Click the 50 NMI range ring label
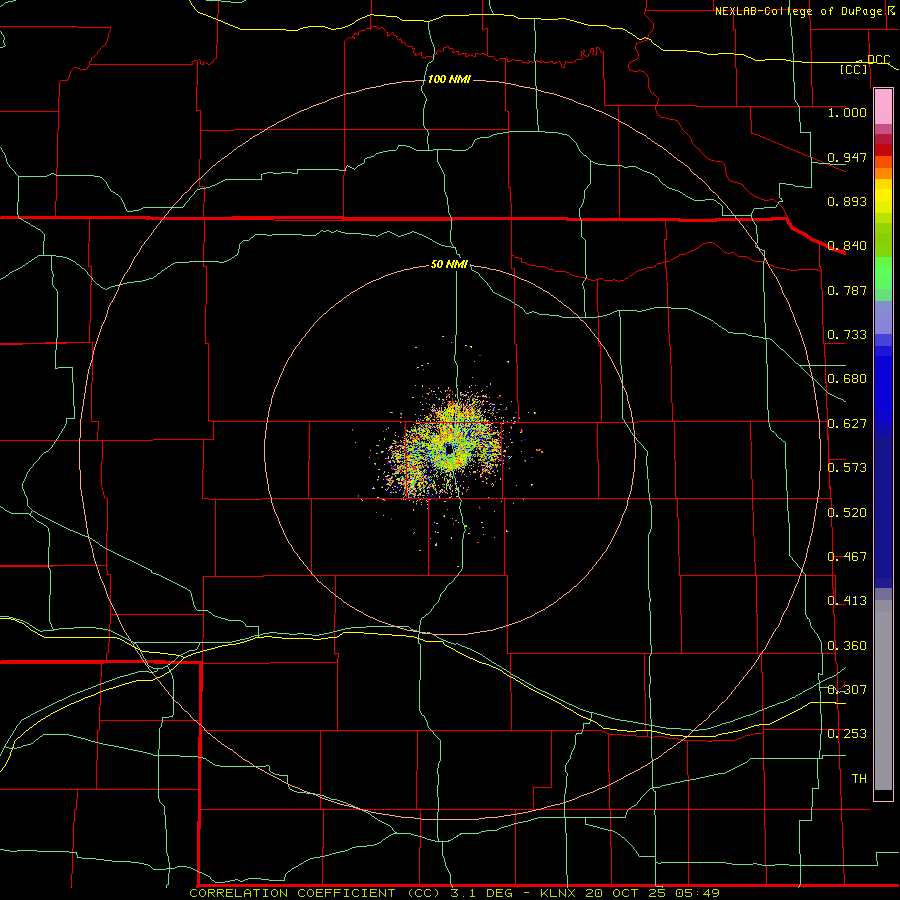 pyautogui.click(x=449, y=264)
